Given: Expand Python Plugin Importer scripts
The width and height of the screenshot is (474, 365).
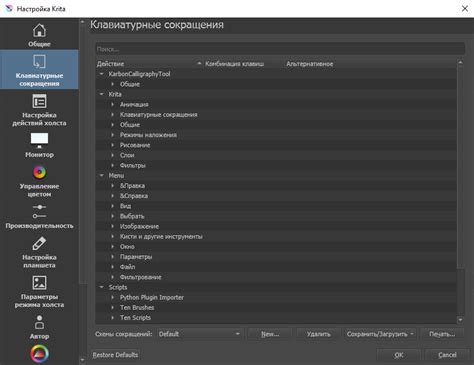Looking at the screenshot, I should [x=113, y=297].
